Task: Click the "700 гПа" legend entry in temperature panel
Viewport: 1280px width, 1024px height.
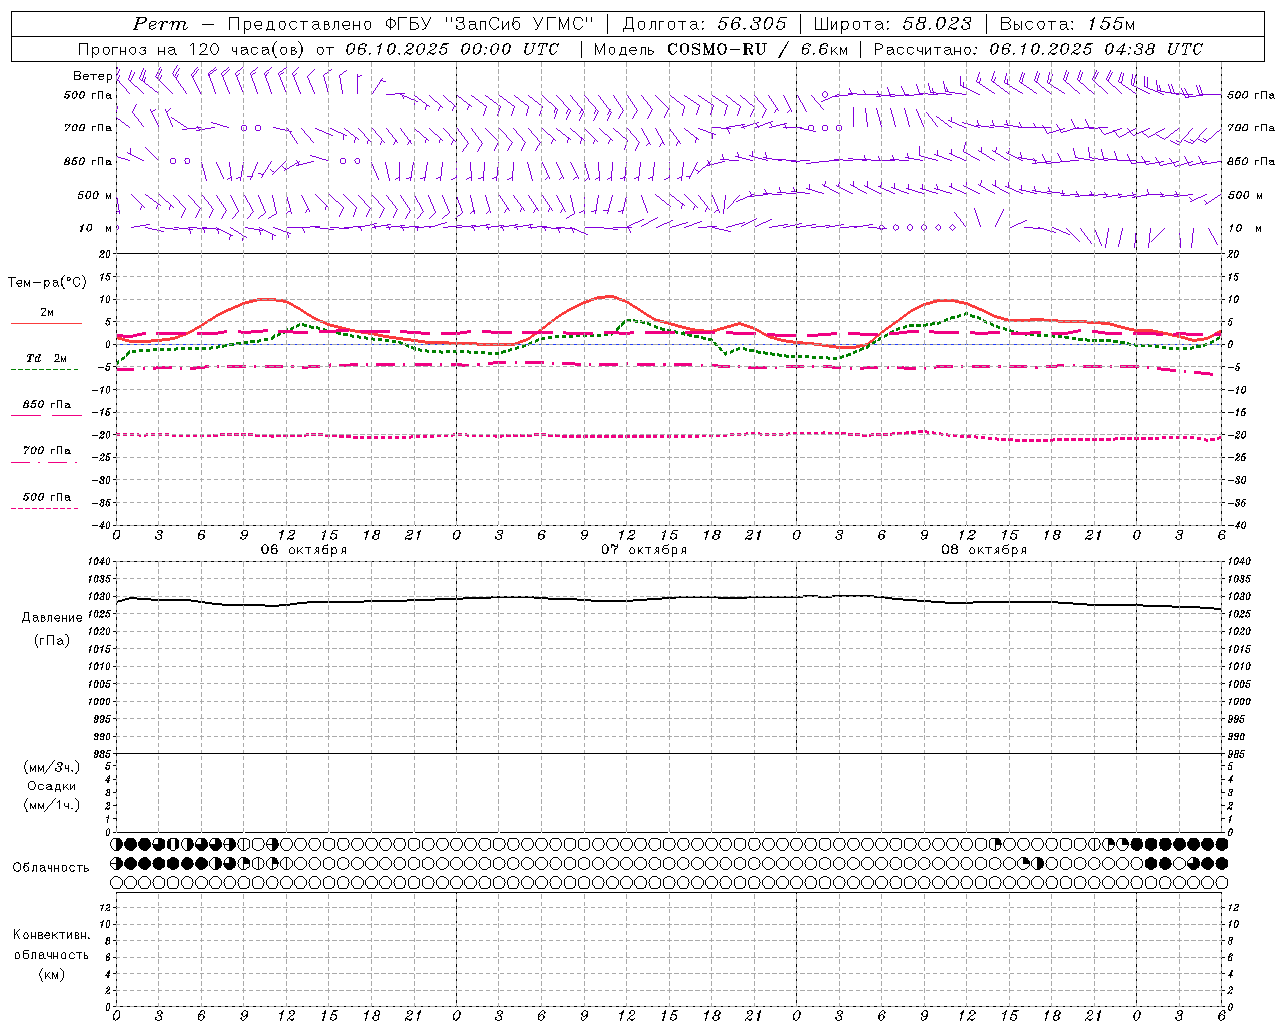Action: pyautogui.click(x=46, y=450)
